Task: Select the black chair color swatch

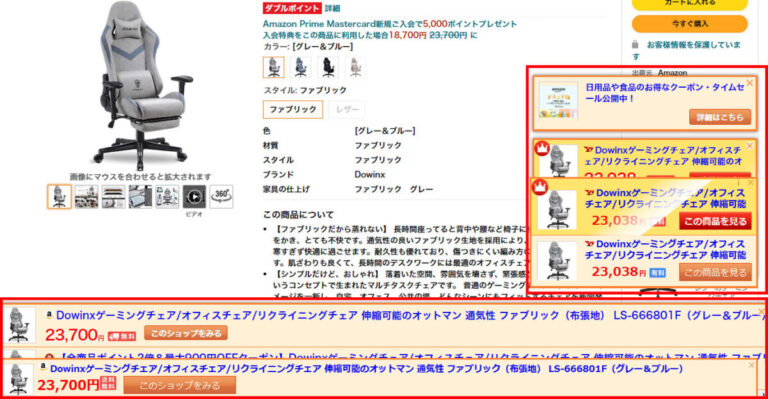Action: (x=328, y=68)
